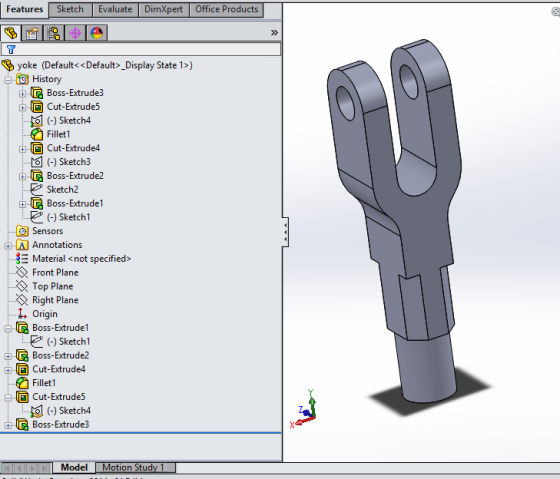Open the PropertyManager tab icon
The width and height of the screenshot is (560, 479).
32,33
